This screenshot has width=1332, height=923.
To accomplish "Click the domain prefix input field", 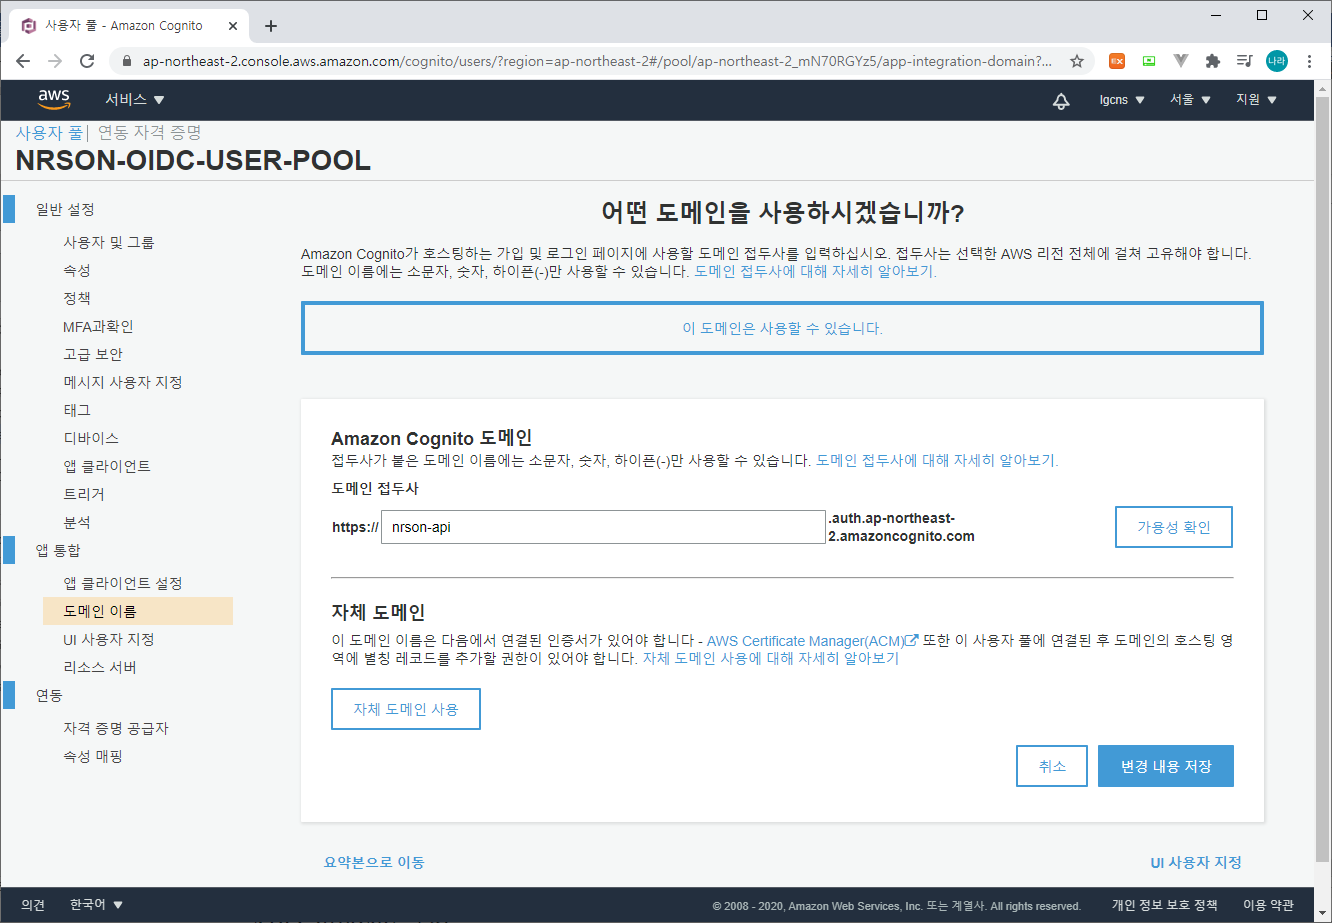I will (x=603, y=527).
